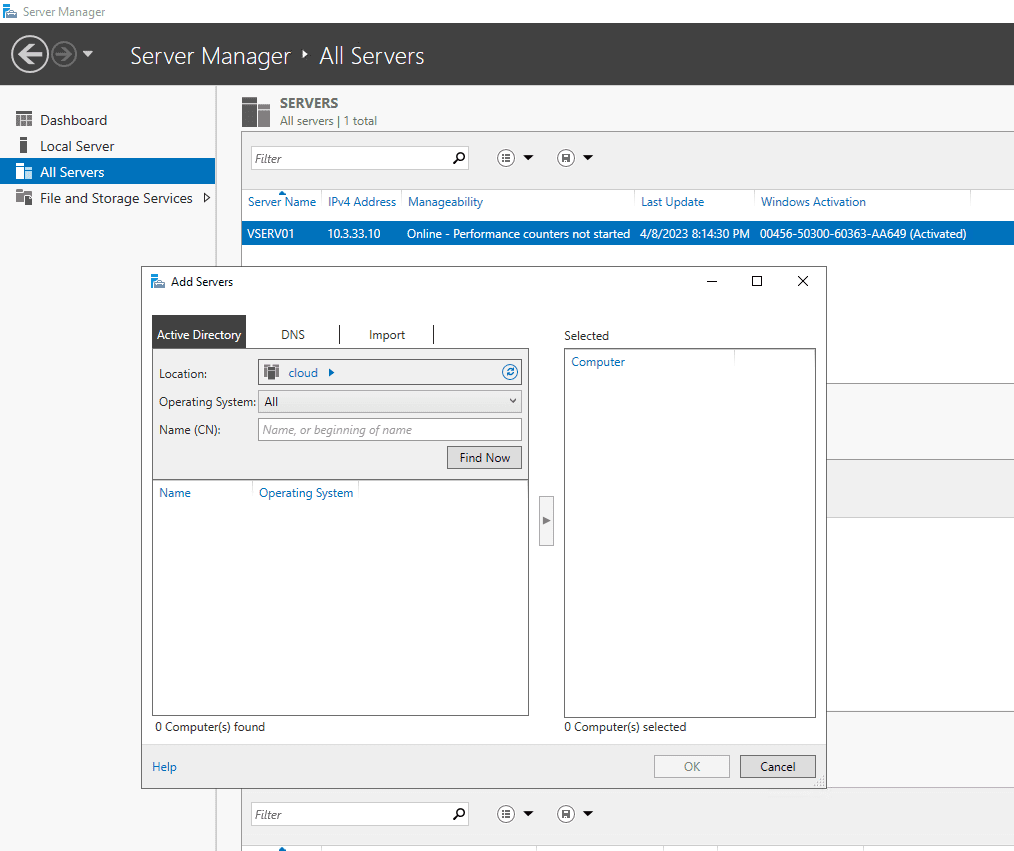Switch to the DNS tab in Add Servers

tap(293, 334)
